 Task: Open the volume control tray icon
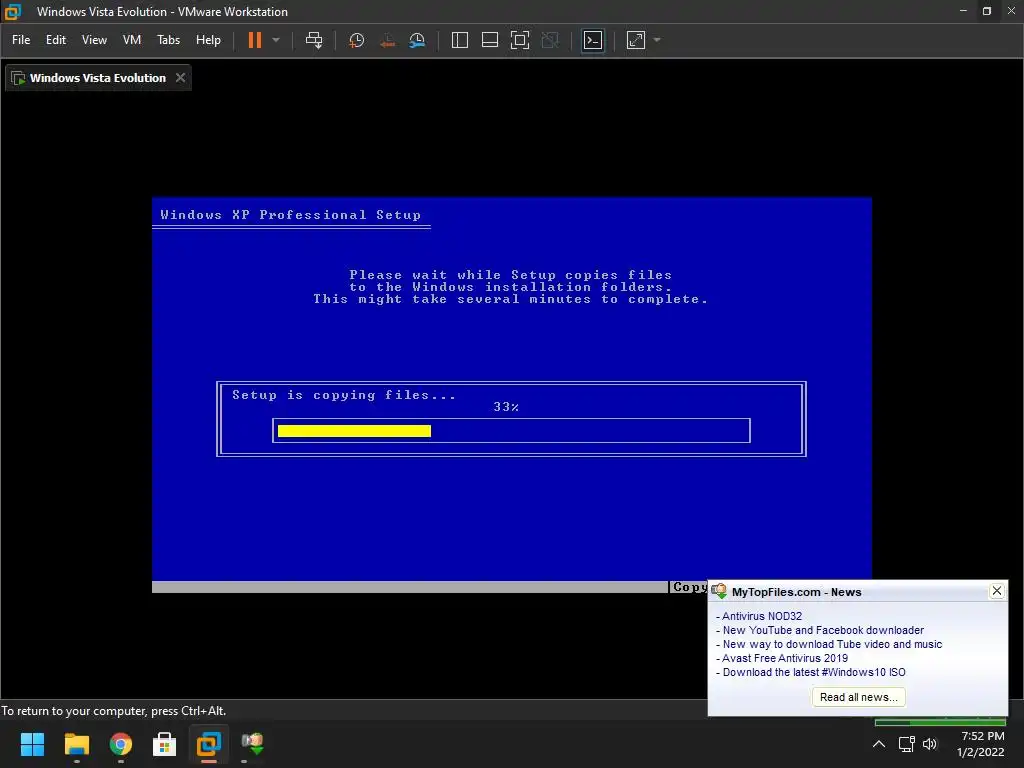(930, 744)
